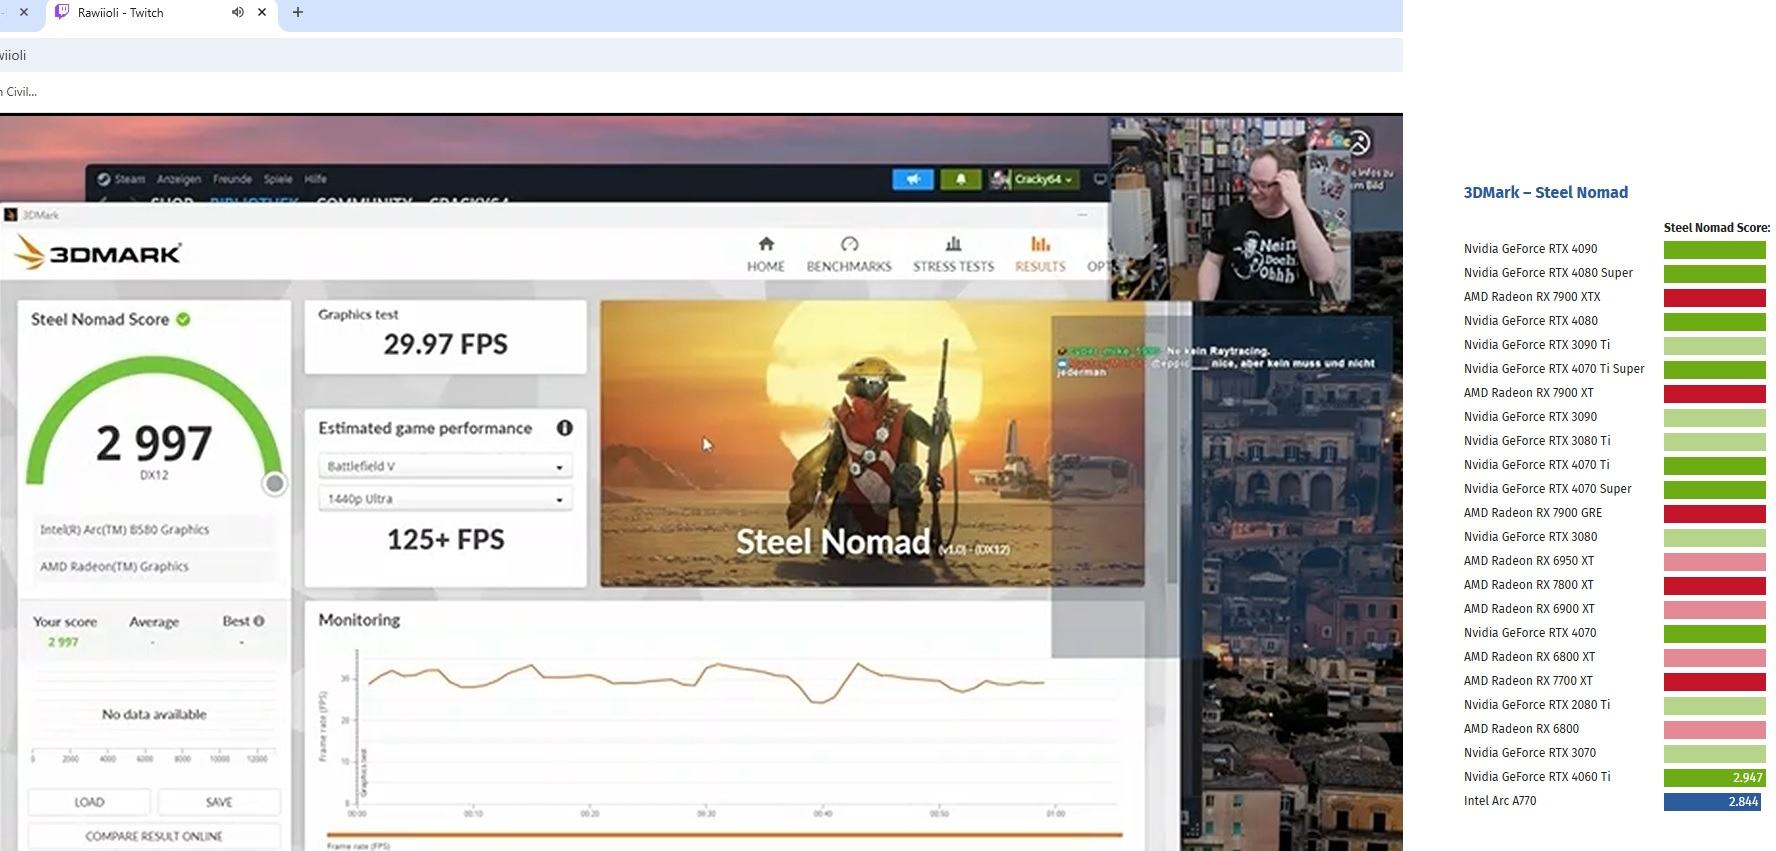Click the Nvidia GeForce RTX 2080 Ti label
The width and height of the screenshot is (1776, 851).
coord(1537,705)
